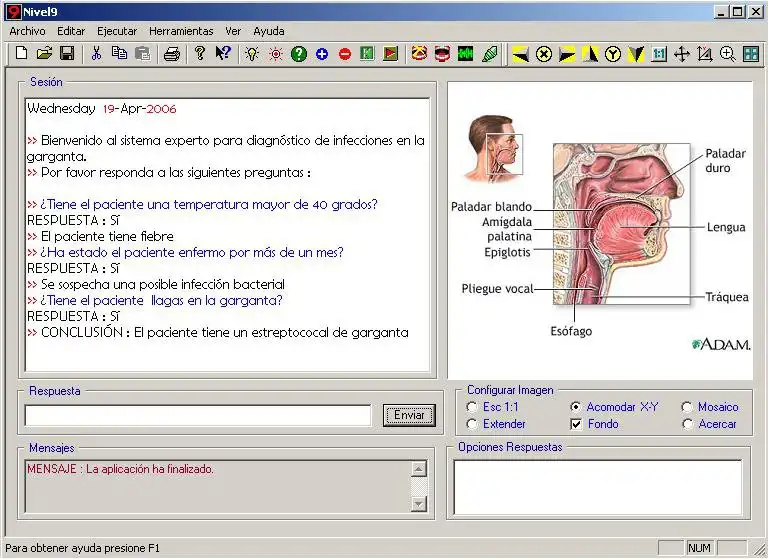Click the question mark About icon
Image resolution: width=768 pixels, height=559 pixels.
point(199,53)
